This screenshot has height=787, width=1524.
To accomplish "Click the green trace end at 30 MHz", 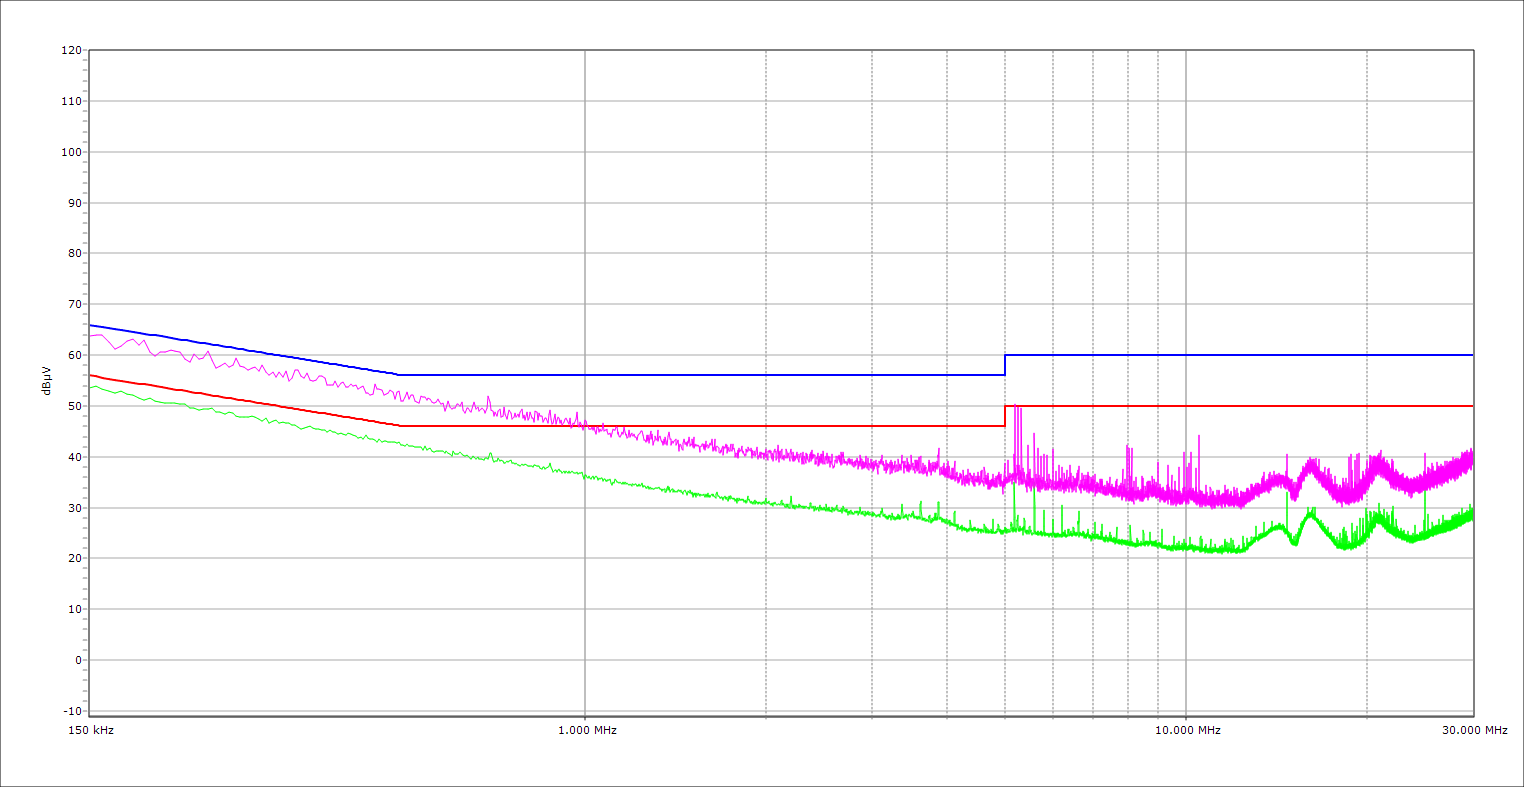I will click(1471, 514).
